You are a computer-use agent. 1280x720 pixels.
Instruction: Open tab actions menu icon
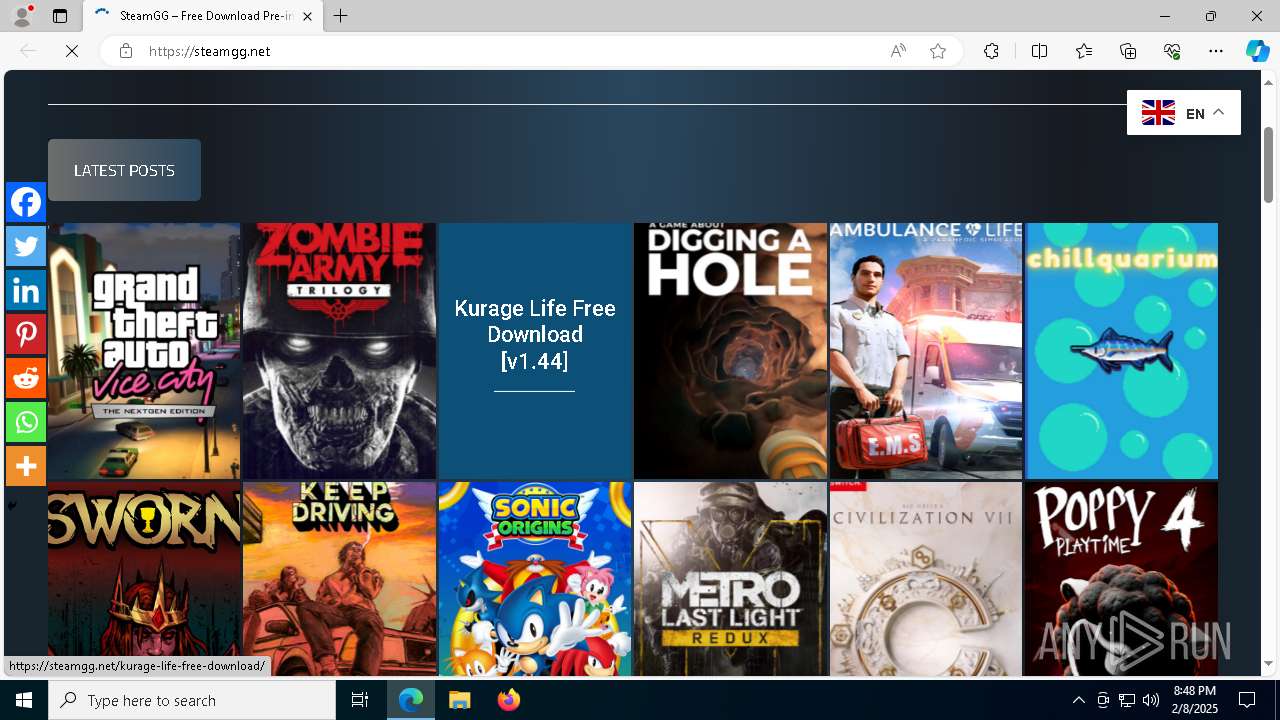pos(60,16)
